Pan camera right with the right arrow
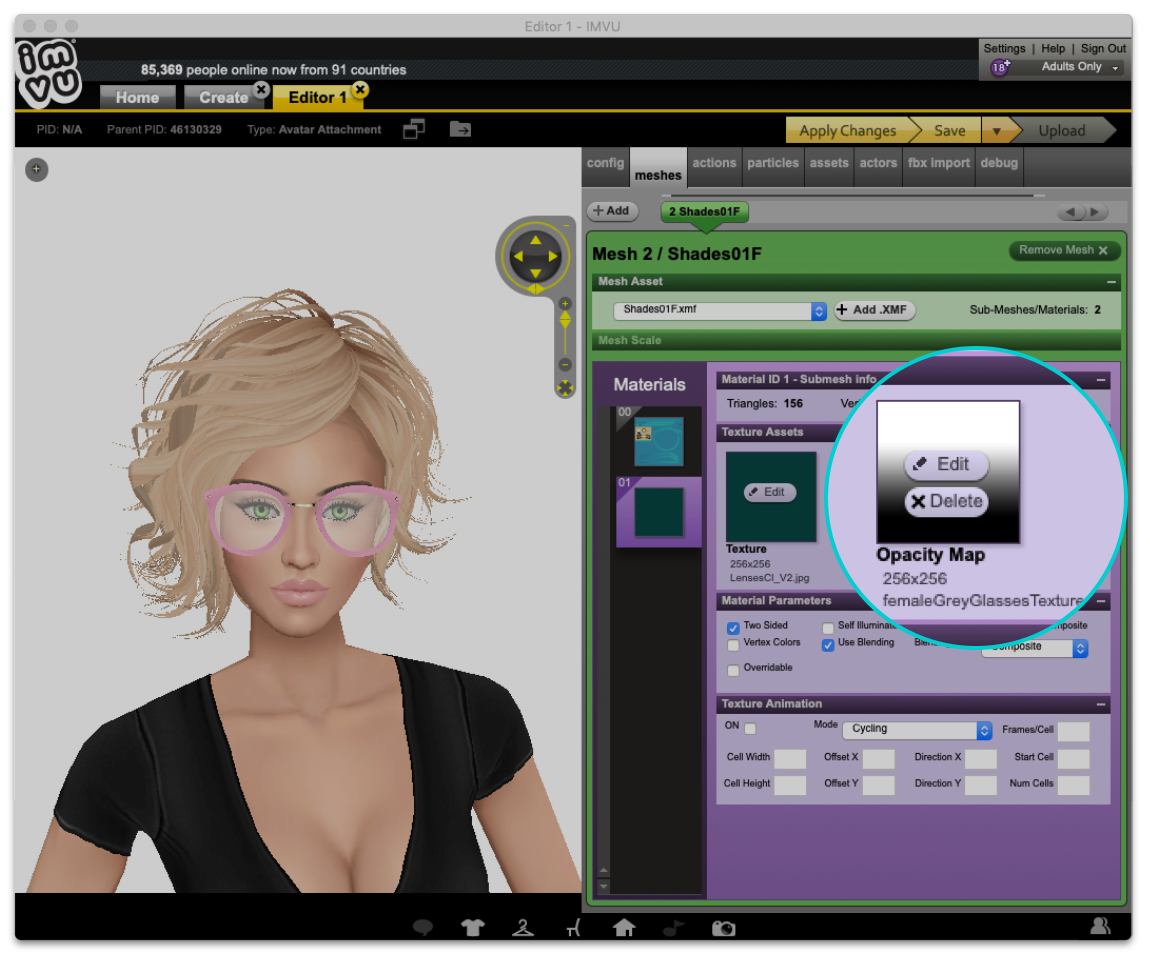 [x=553, y=257]
